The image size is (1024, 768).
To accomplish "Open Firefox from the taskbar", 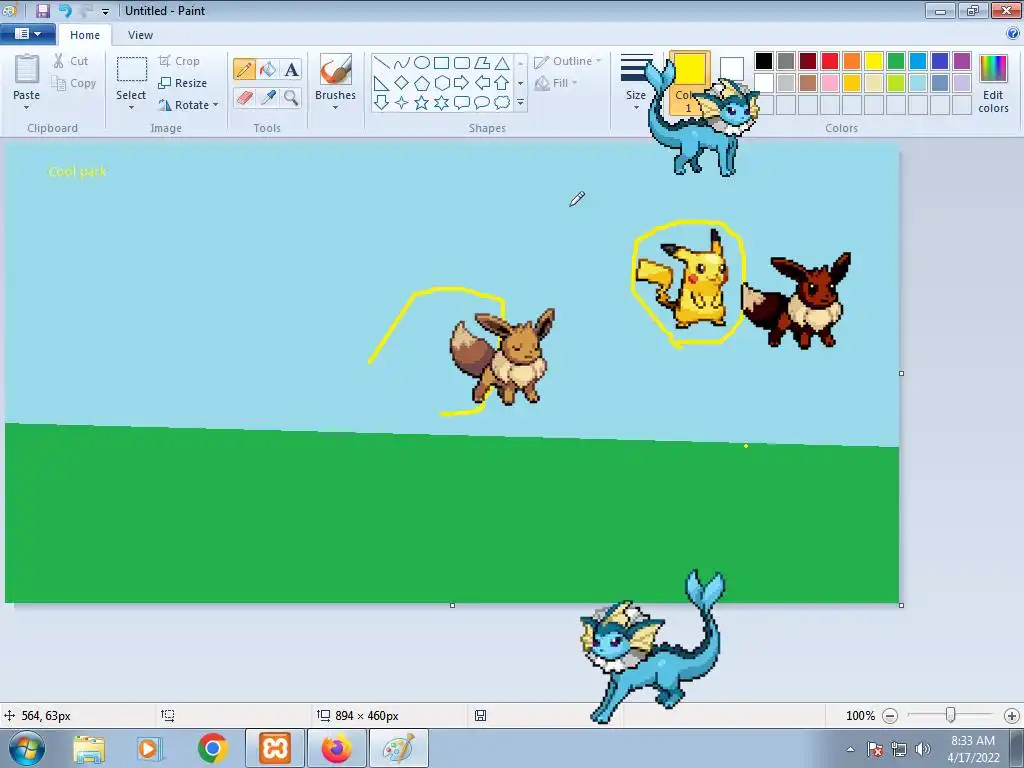I will [336, 748].
